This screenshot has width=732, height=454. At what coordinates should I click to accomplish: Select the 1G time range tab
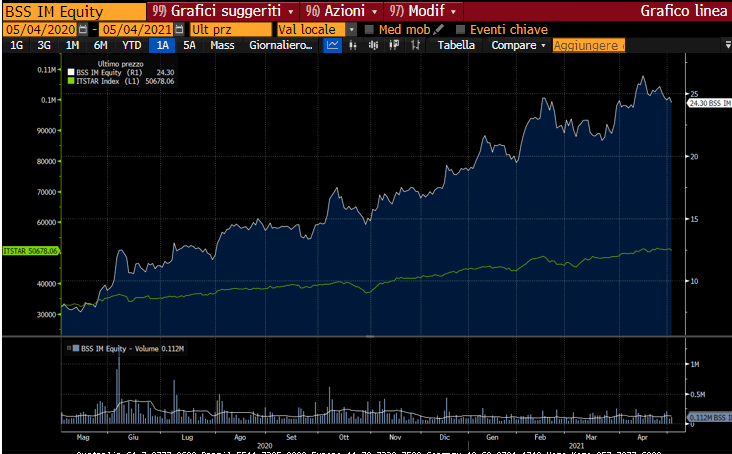pos(16,45)
